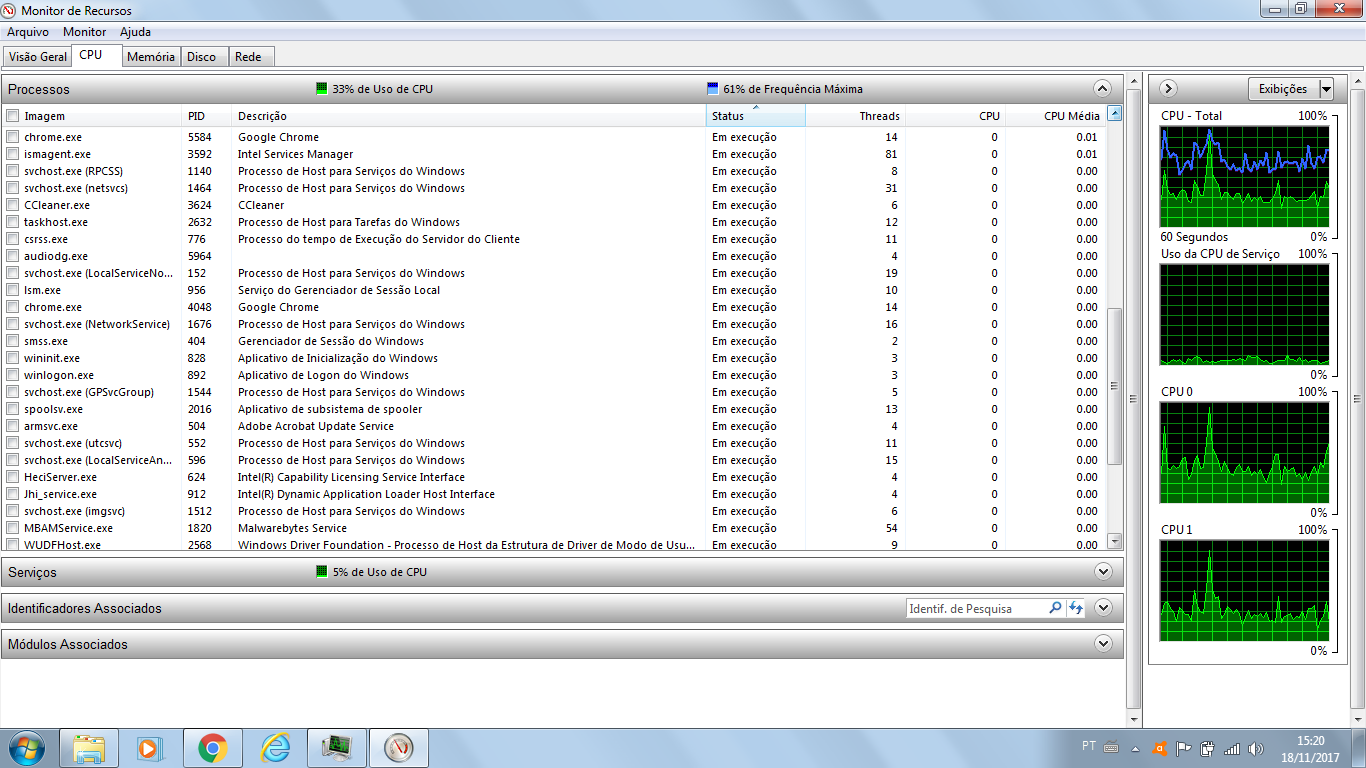This screenshot has width=1366, height=768.
Task: Check the csrss.exe process box
Action: tap(13, 239)
